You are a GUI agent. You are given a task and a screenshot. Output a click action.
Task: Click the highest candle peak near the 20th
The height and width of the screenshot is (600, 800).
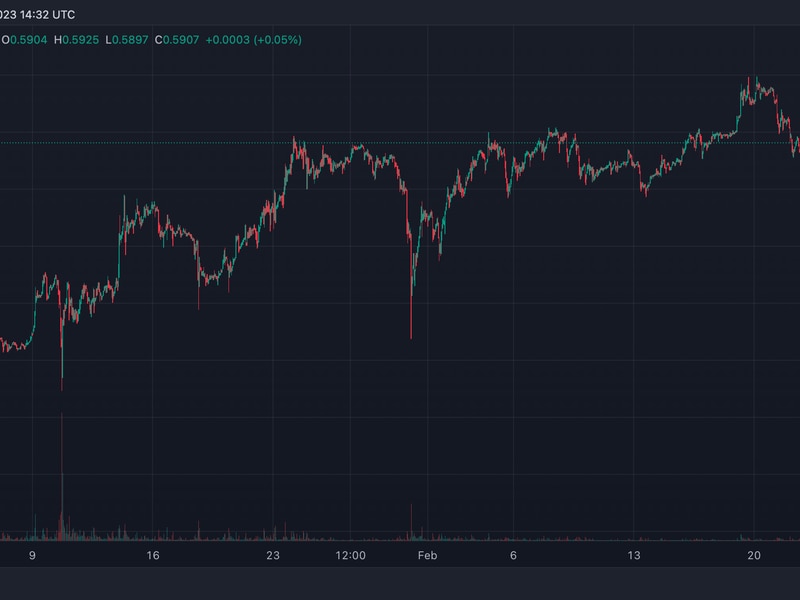(x=757, y=79)
